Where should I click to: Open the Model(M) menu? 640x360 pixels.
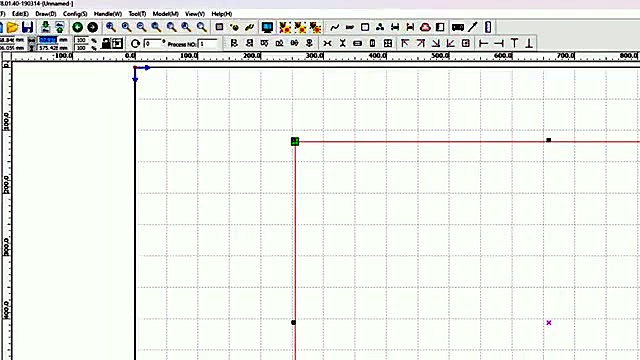point(165,14)
